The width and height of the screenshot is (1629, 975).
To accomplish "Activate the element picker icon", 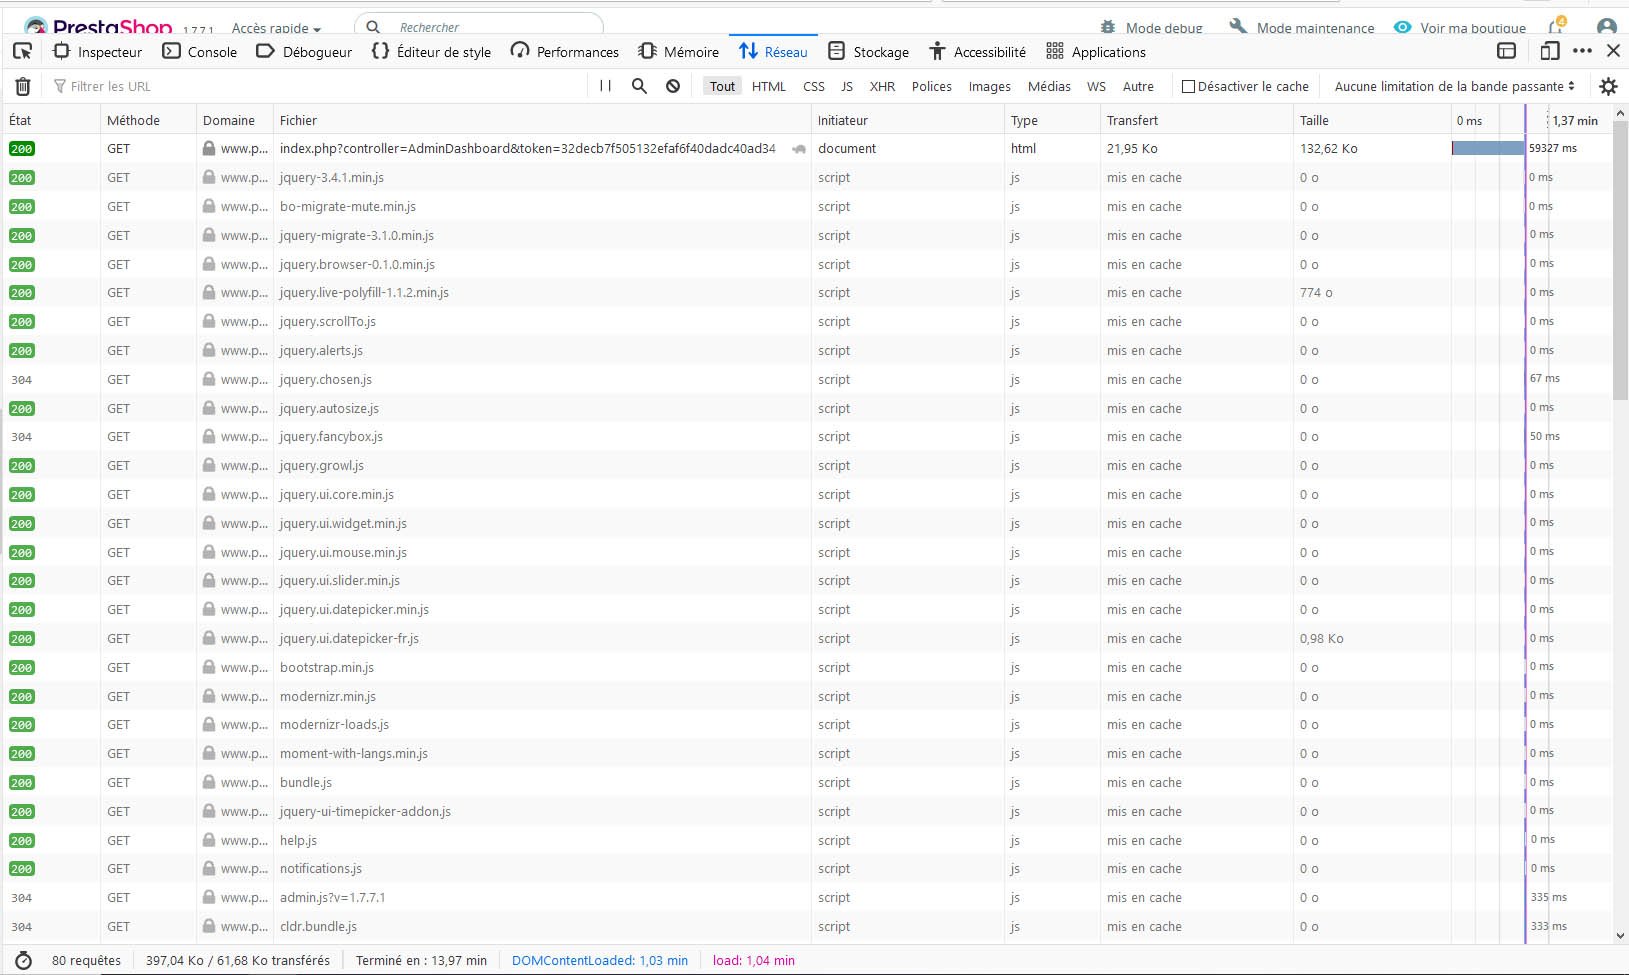I will coord(23,51).
